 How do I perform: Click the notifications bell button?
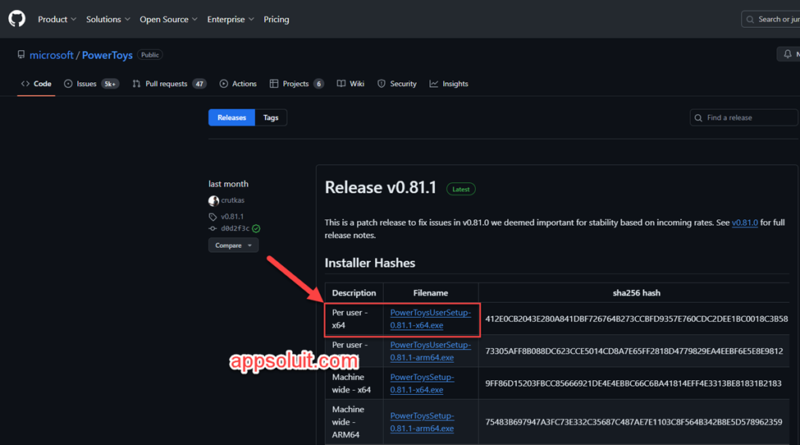coord(788,54)
